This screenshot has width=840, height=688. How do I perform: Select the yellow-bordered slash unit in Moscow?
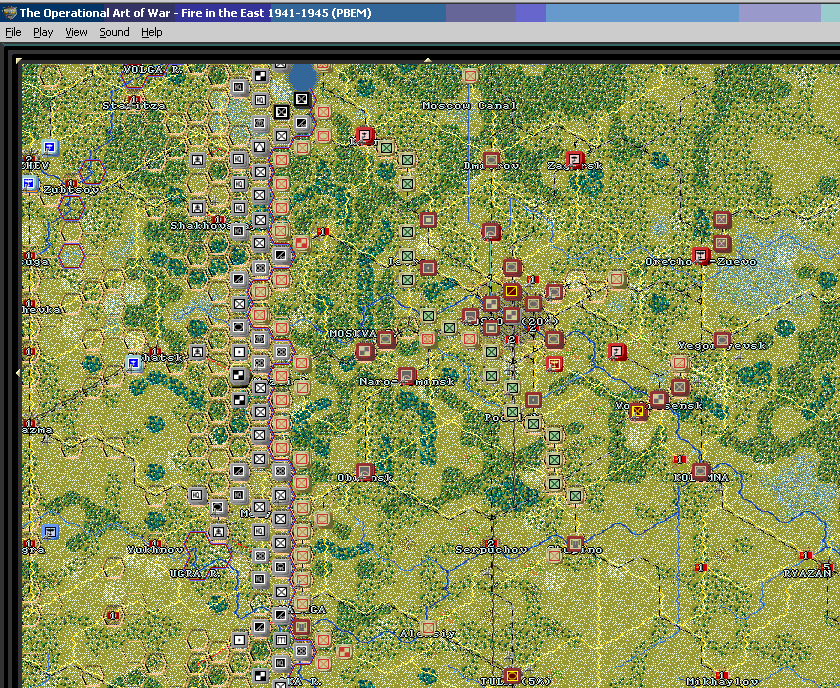pyautogui.click(x=512, y=291)
